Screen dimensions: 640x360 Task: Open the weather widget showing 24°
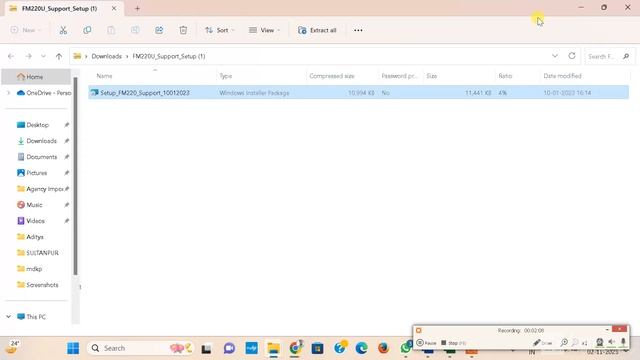point(12,348)
